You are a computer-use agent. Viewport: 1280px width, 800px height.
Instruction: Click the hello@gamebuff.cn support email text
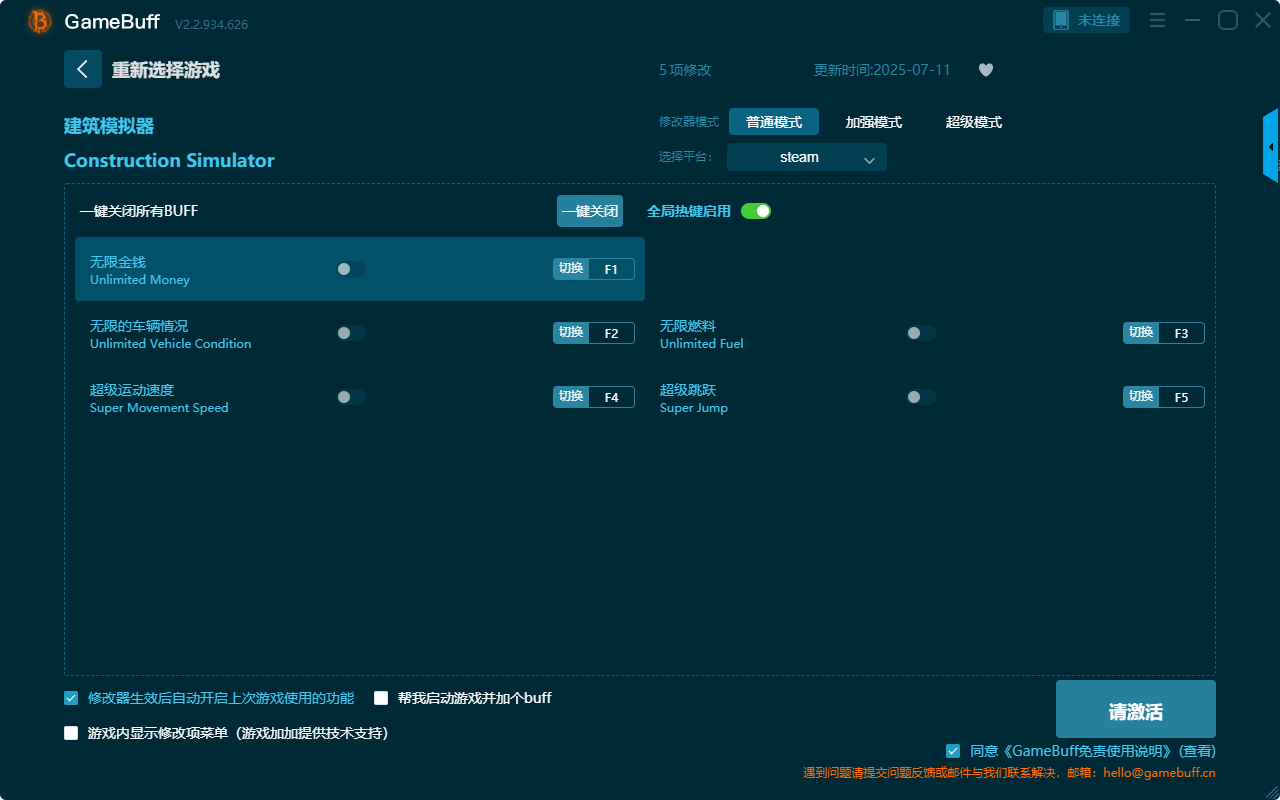coord(1160,773)
